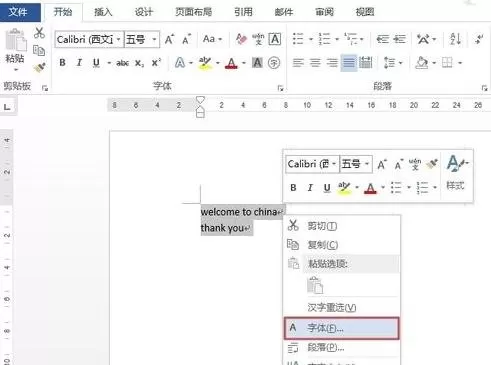
Task: Toggle Bold in the ribbon
Action: [62, 63]
